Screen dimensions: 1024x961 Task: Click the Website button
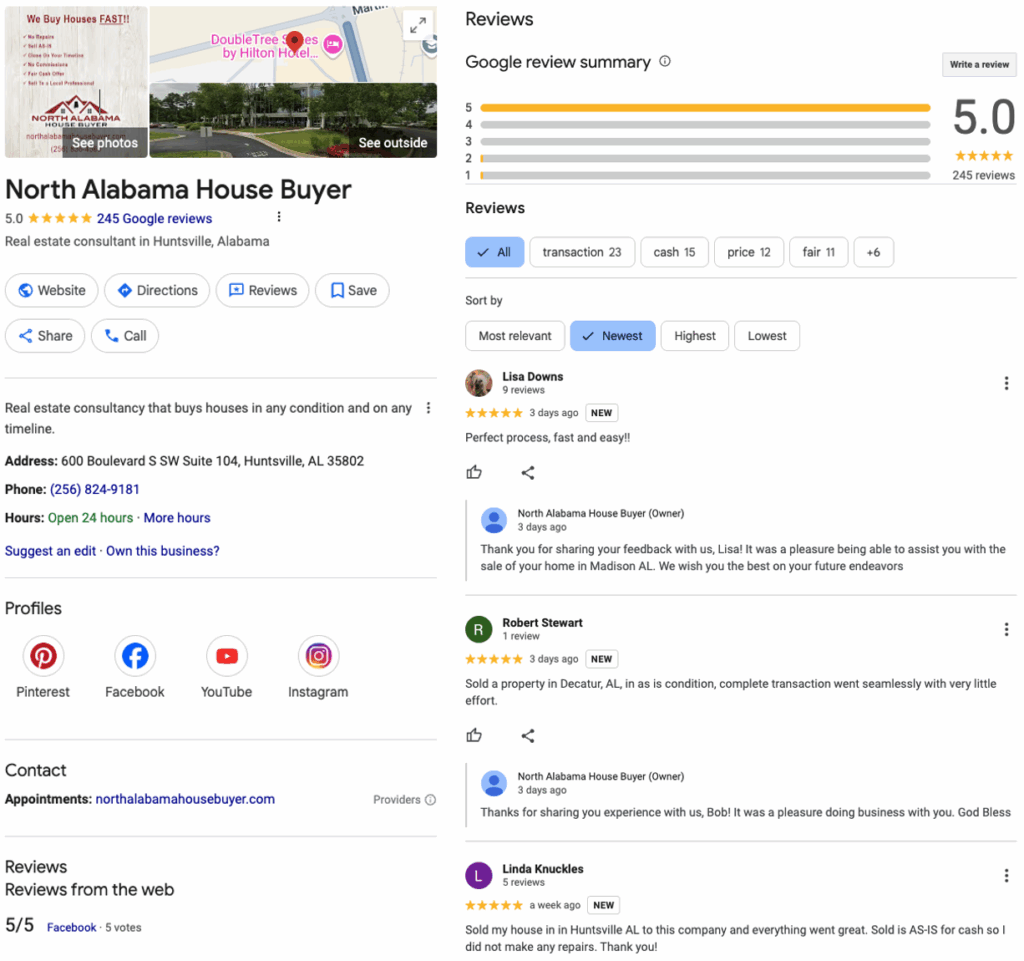tap(52, 291)
